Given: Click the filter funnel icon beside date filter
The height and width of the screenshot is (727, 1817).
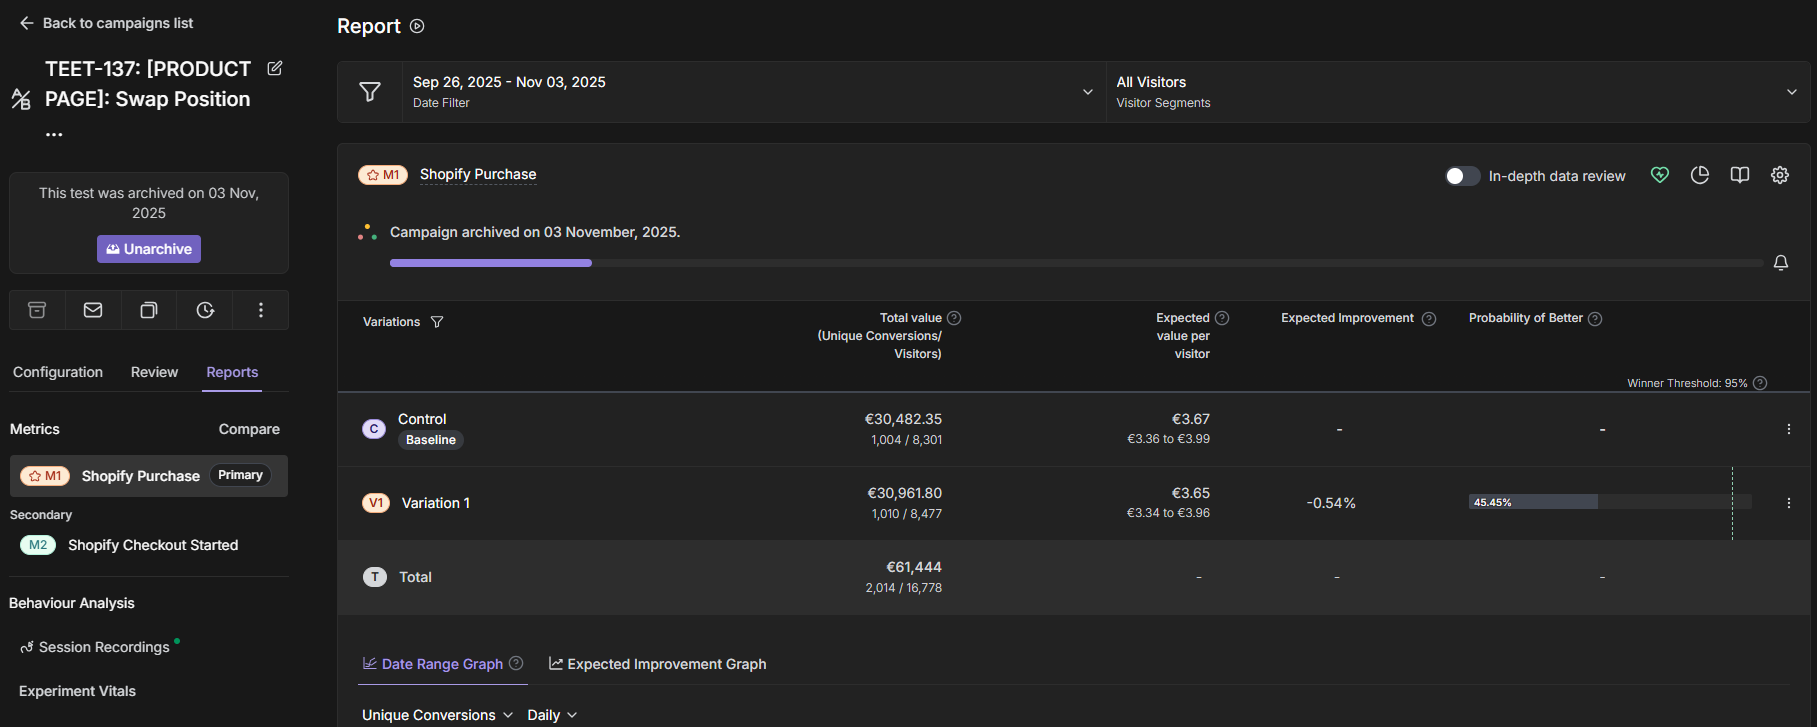Looking at the screenshot, I should click(370, 92).
